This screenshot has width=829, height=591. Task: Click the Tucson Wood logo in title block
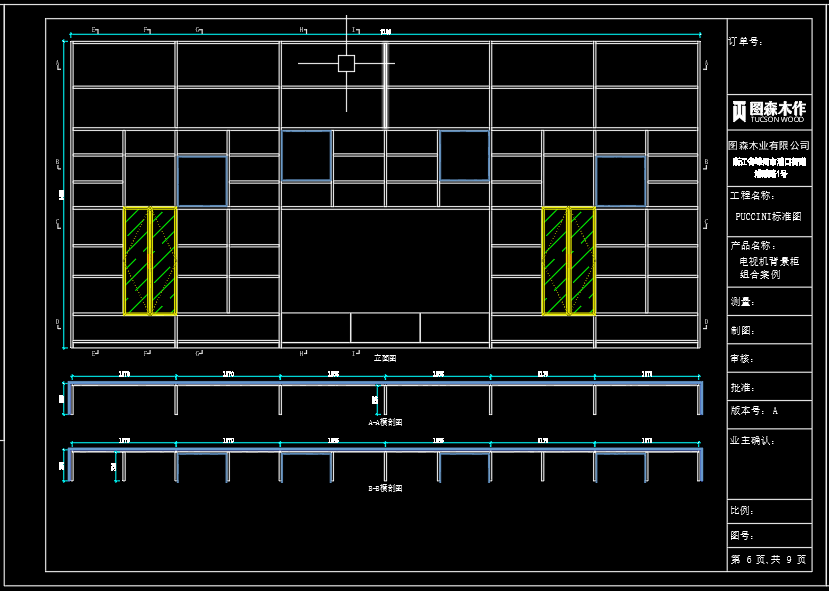pyautogui.click(x=768, y=110)
